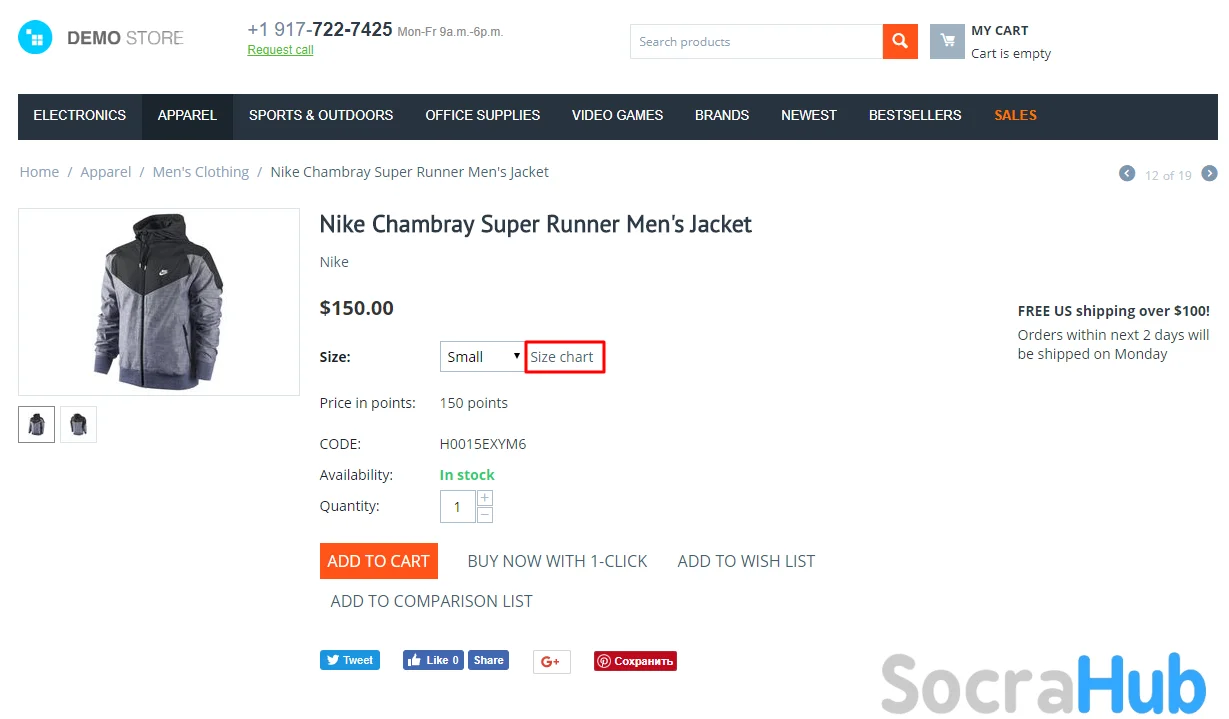1229x719 pixels.
Task: Open the shopping cart icon
Action: tap(947, 42)
